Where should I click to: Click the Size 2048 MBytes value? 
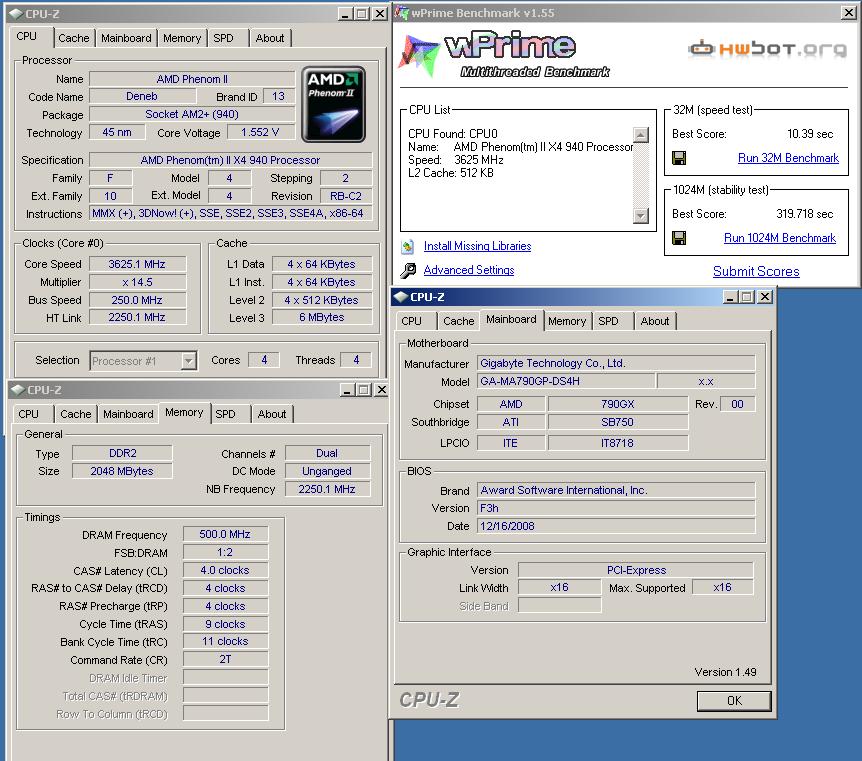point(123,471)
